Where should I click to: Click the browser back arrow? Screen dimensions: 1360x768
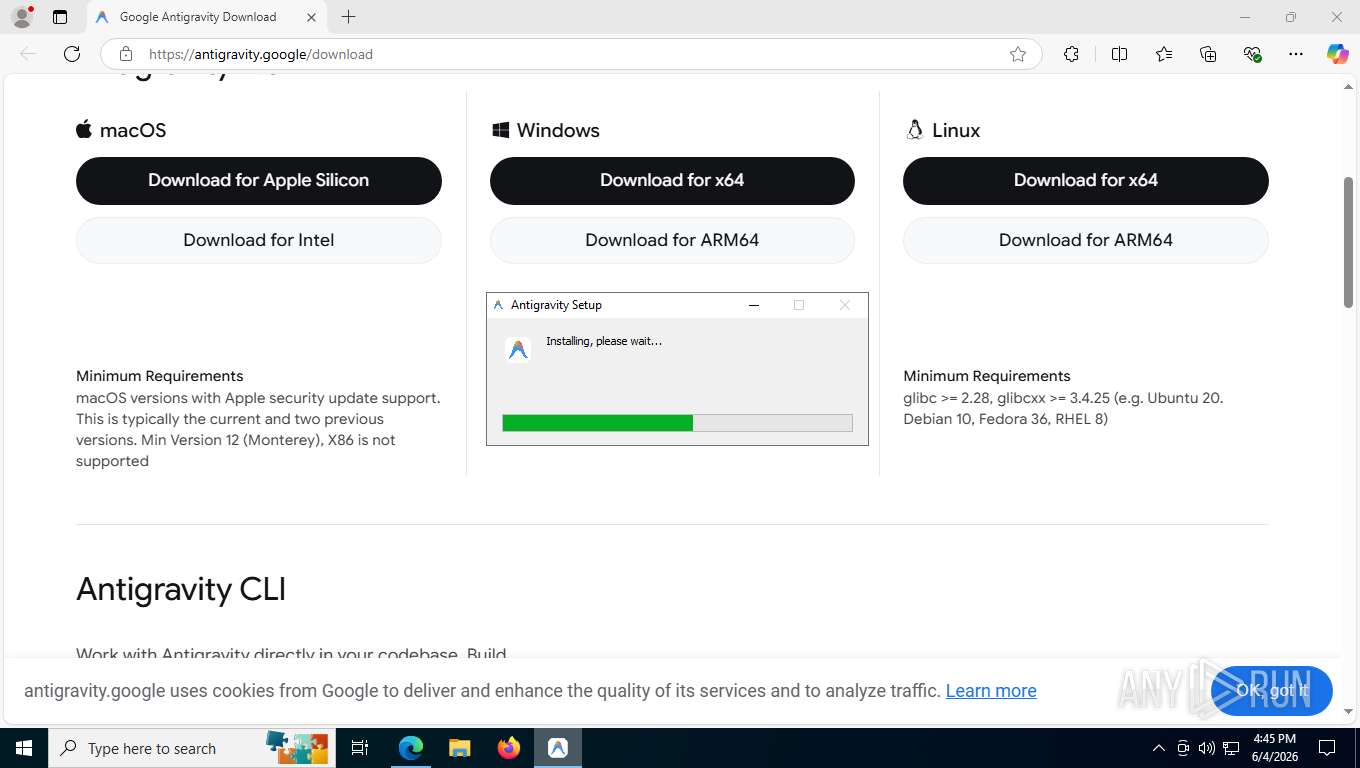(x=28, y=54)
